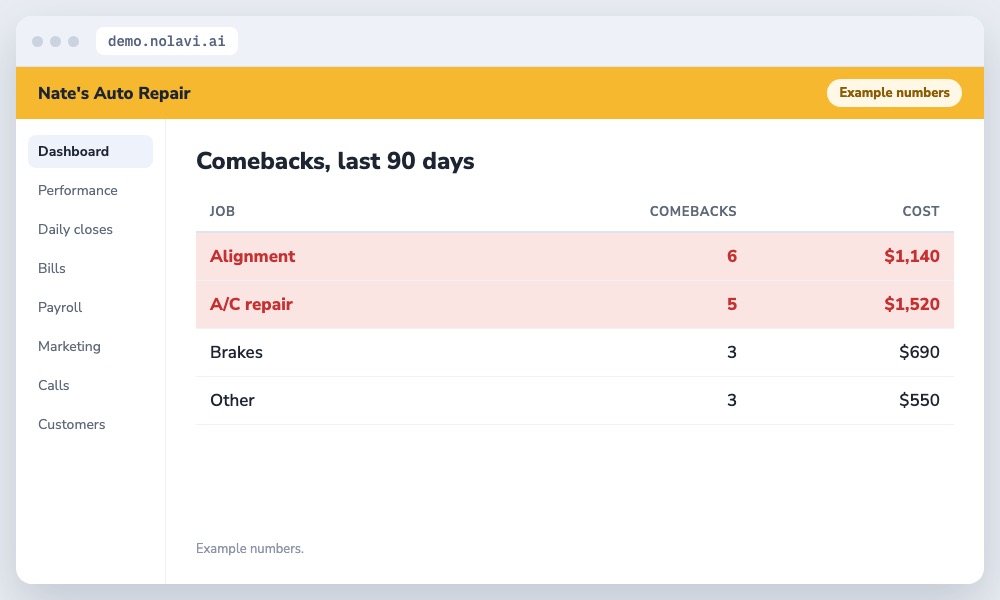Click the COST column header
Viewport: 1000px width, 600px height.
[x=920, y=211]
